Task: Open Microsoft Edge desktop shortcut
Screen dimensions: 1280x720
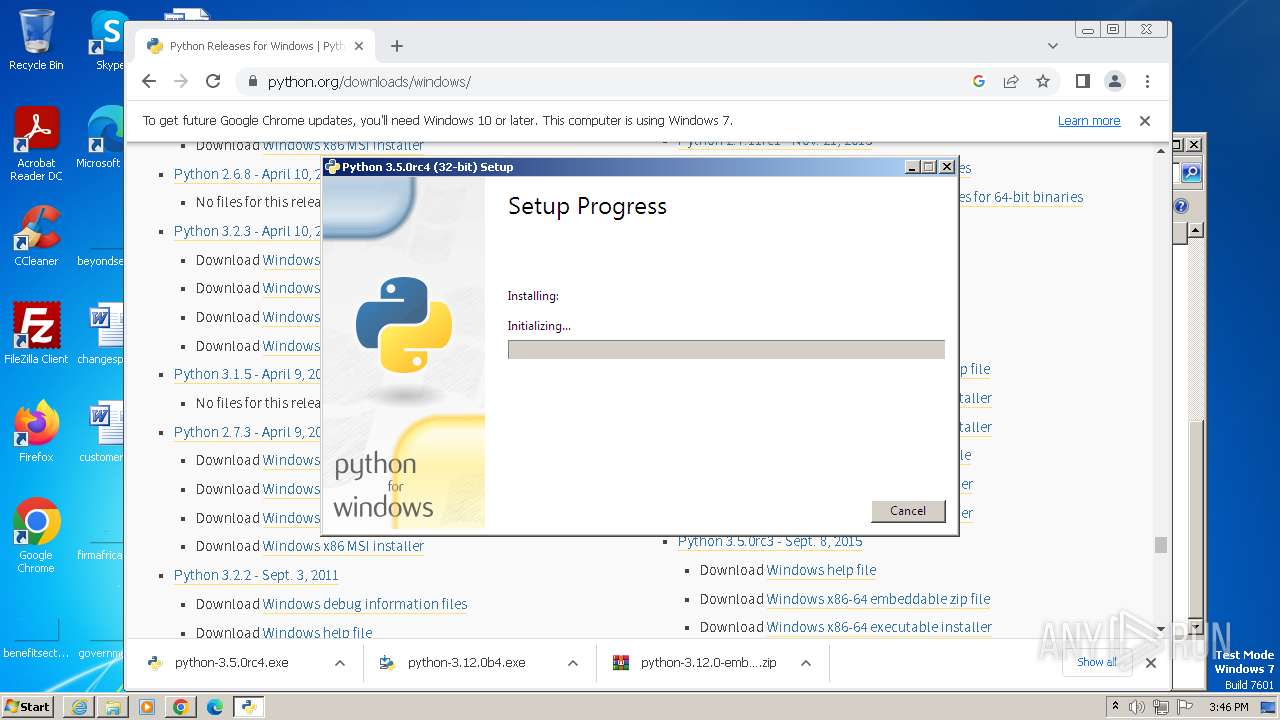Action: (x=100, y=138)
